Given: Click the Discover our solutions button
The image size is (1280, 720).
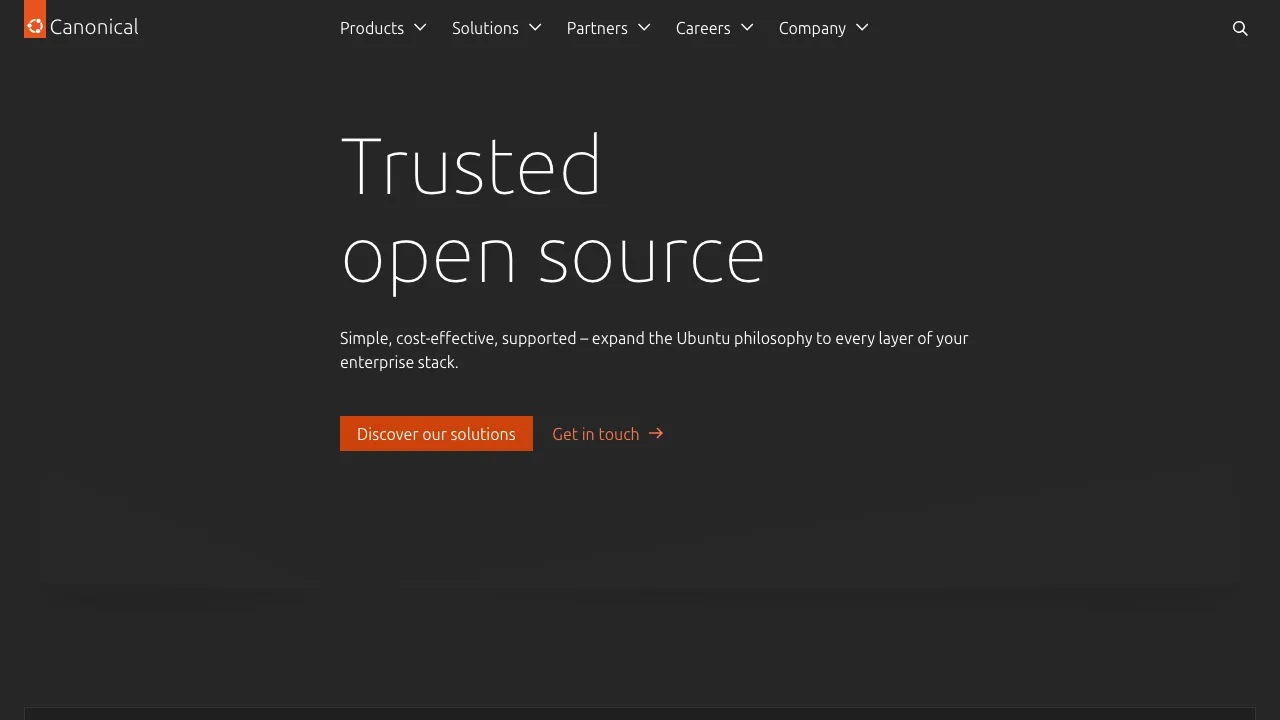Looking at the screenshot, I should pyautogui.click(x=436, y=433).
